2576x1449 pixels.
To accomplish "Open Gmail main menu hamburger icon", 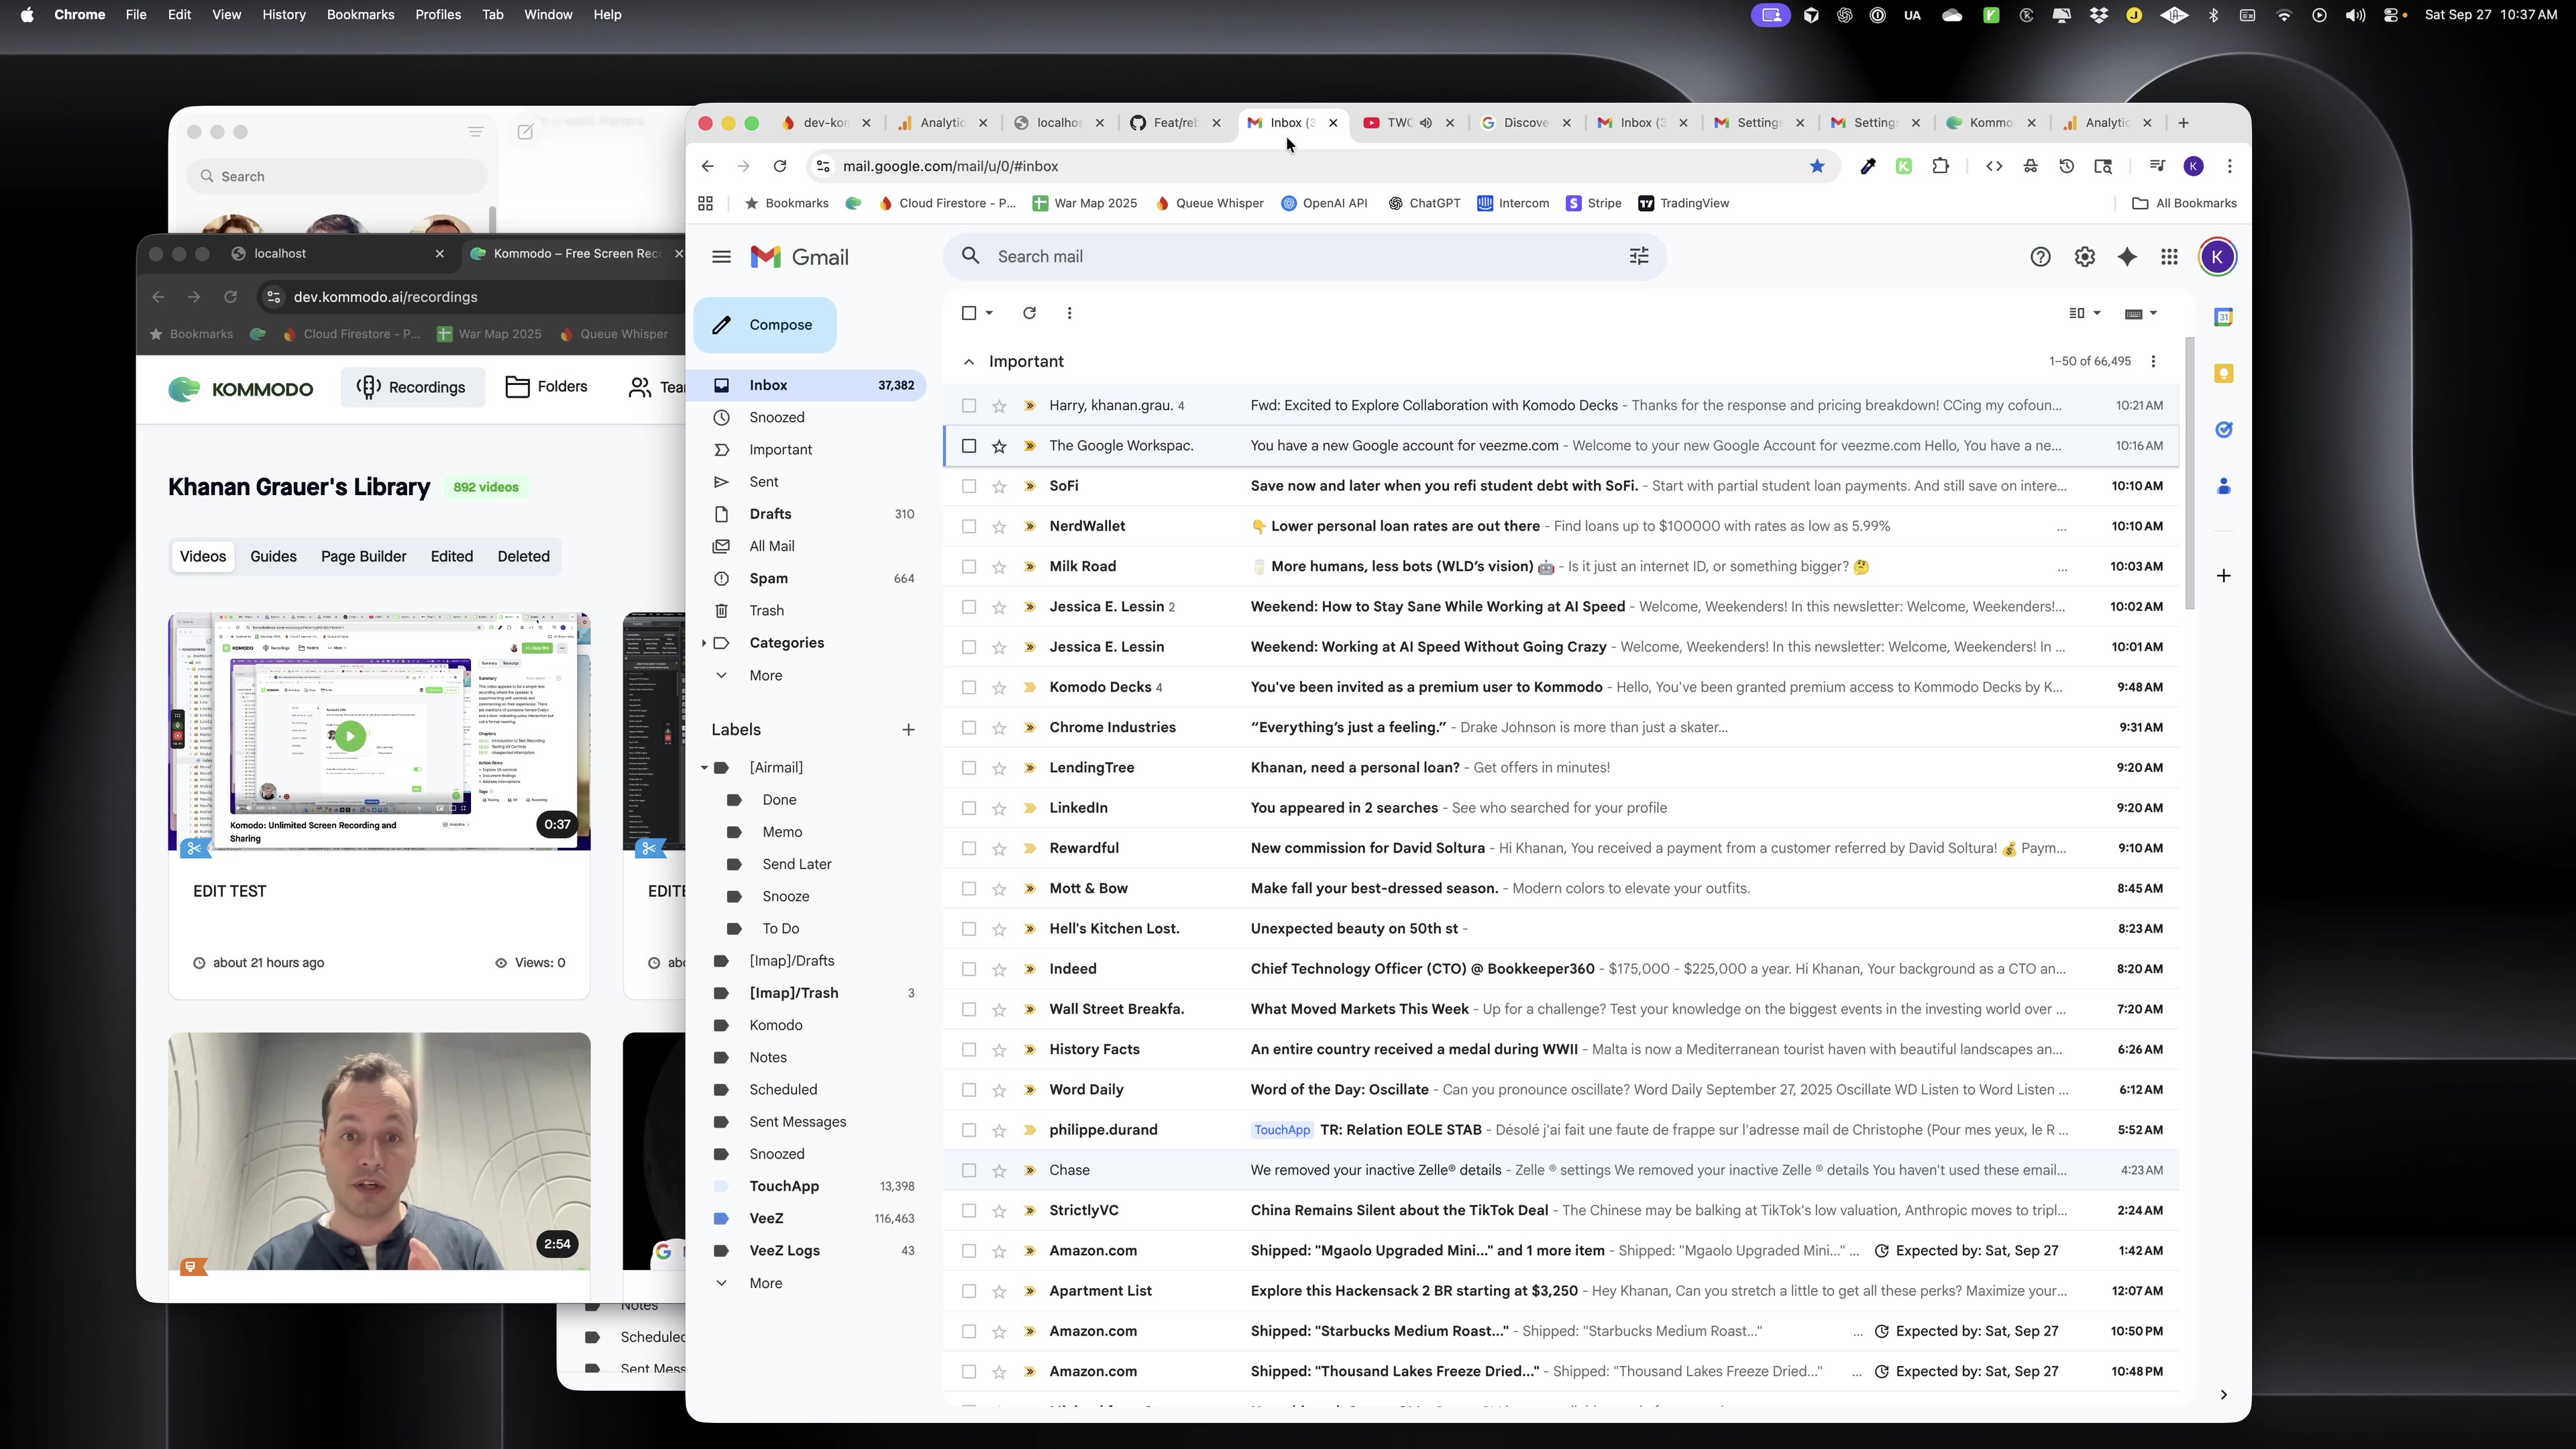I will (721, 257).
